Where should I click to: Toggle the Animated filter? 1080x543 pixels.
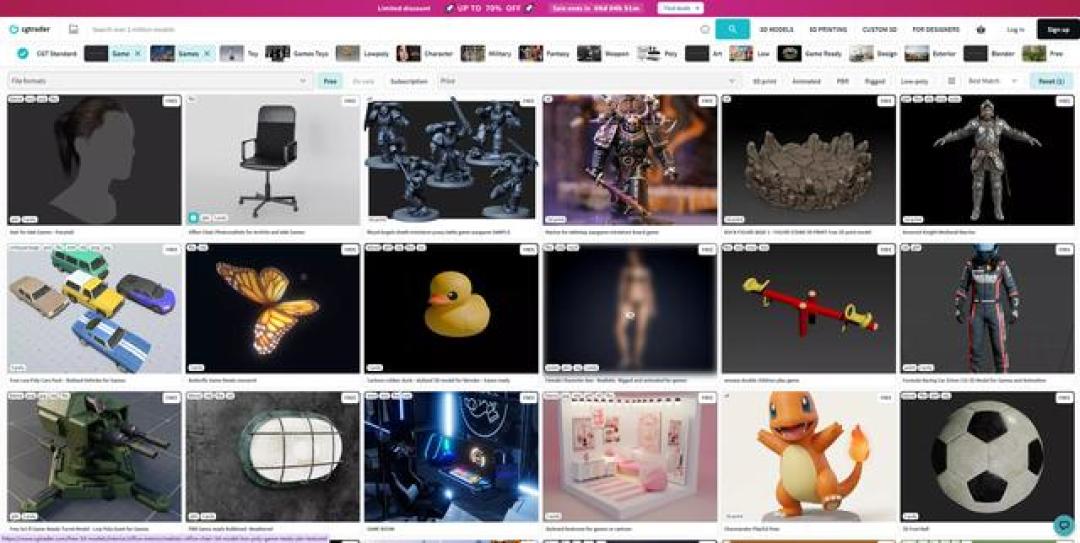point(806,81)
